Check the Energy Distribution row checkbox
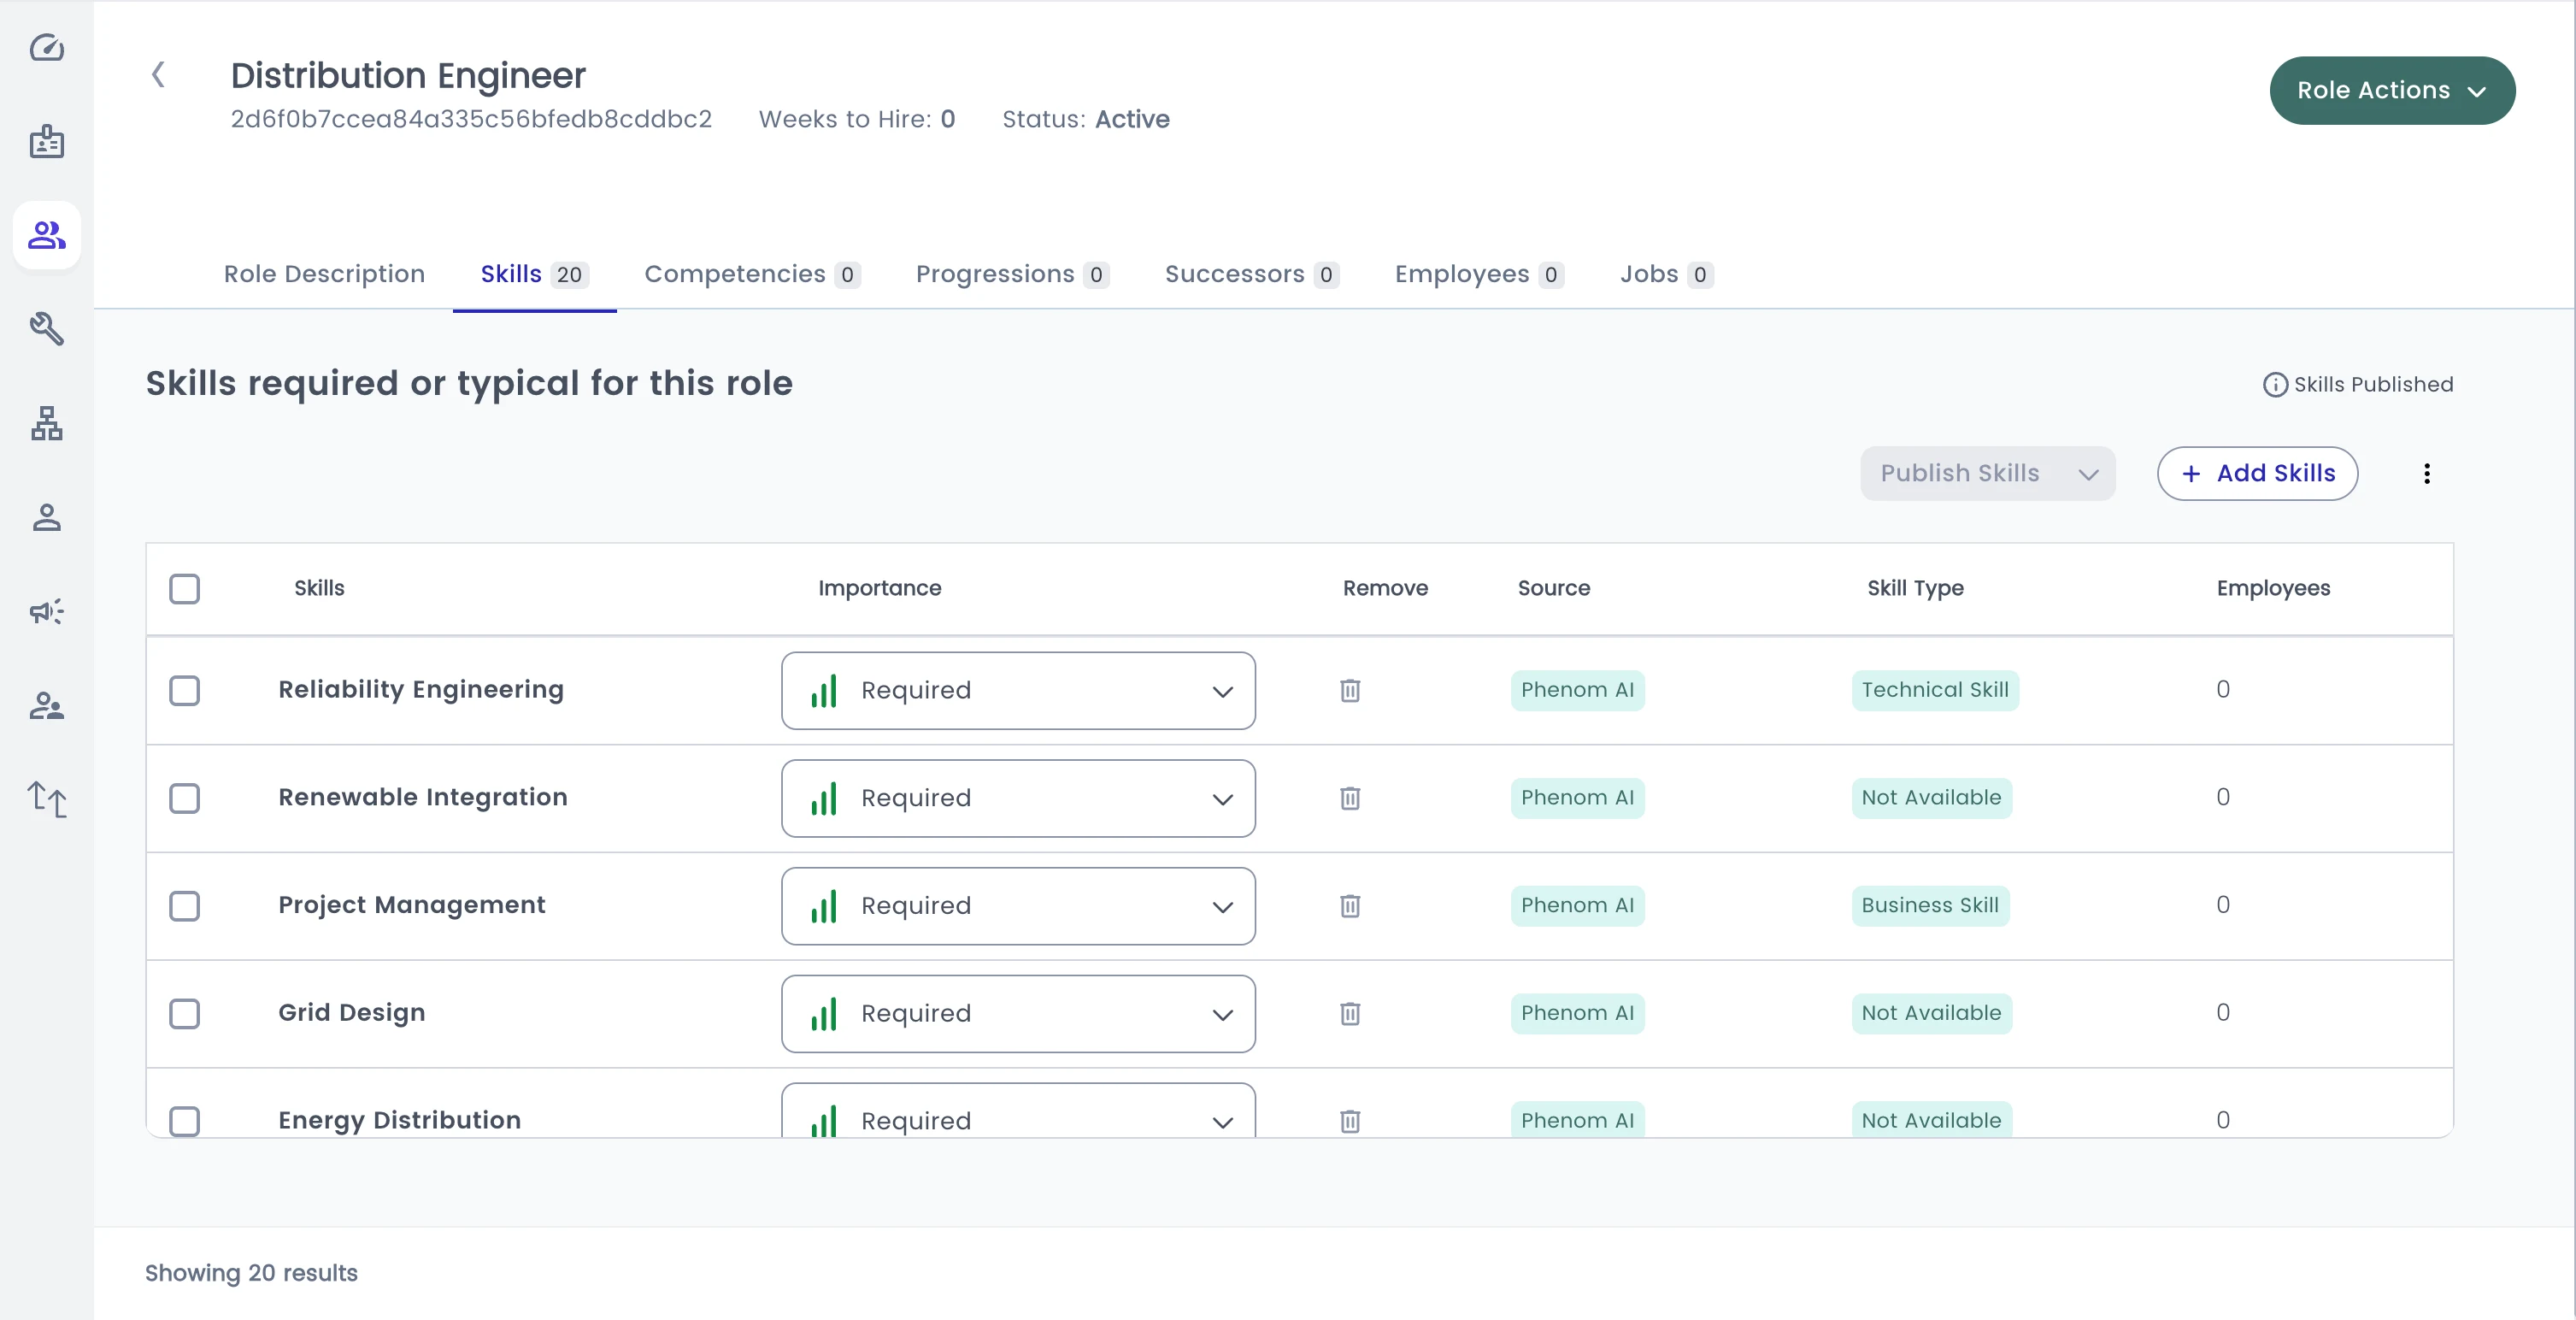 point(185,1121)
